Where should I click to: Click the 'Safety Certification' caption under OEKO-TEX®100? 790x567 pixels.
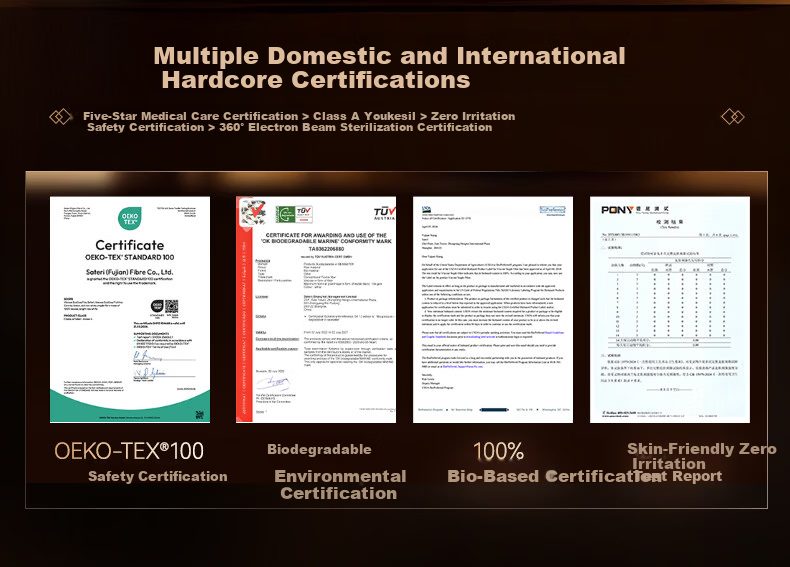[x=158, y=476]
